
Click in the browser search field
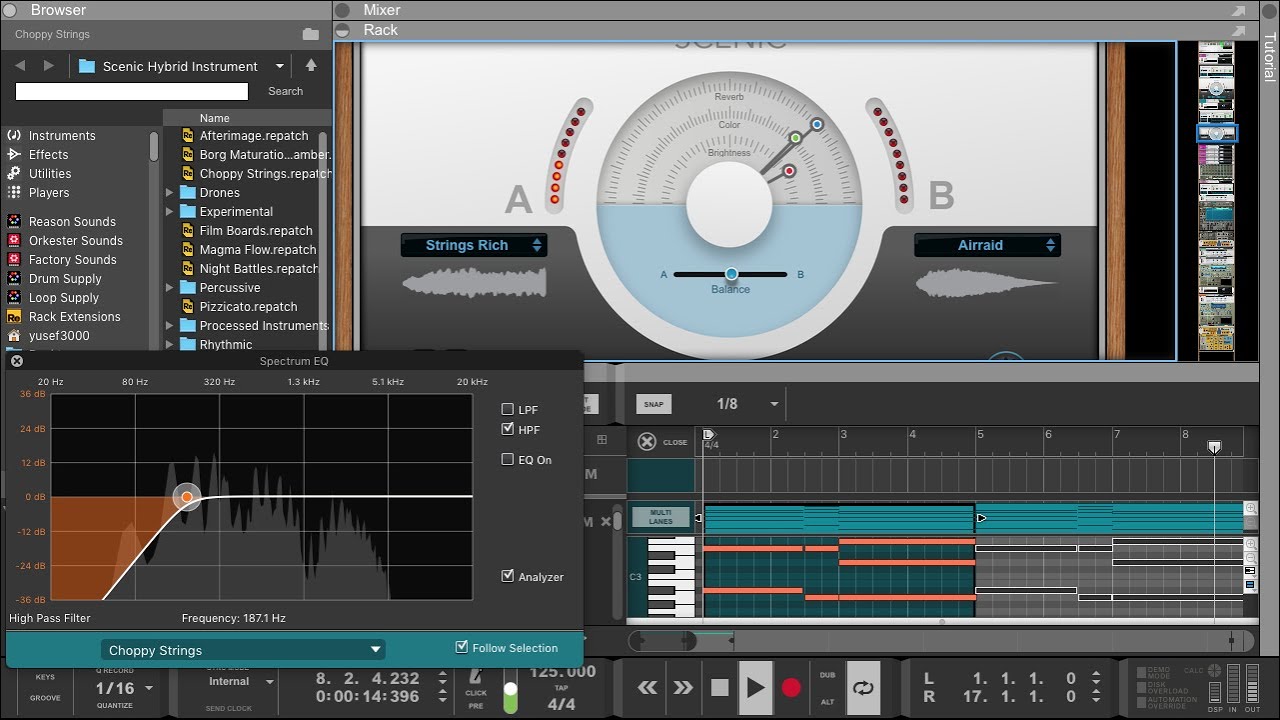pyautogui.click(x=131, y=91)
